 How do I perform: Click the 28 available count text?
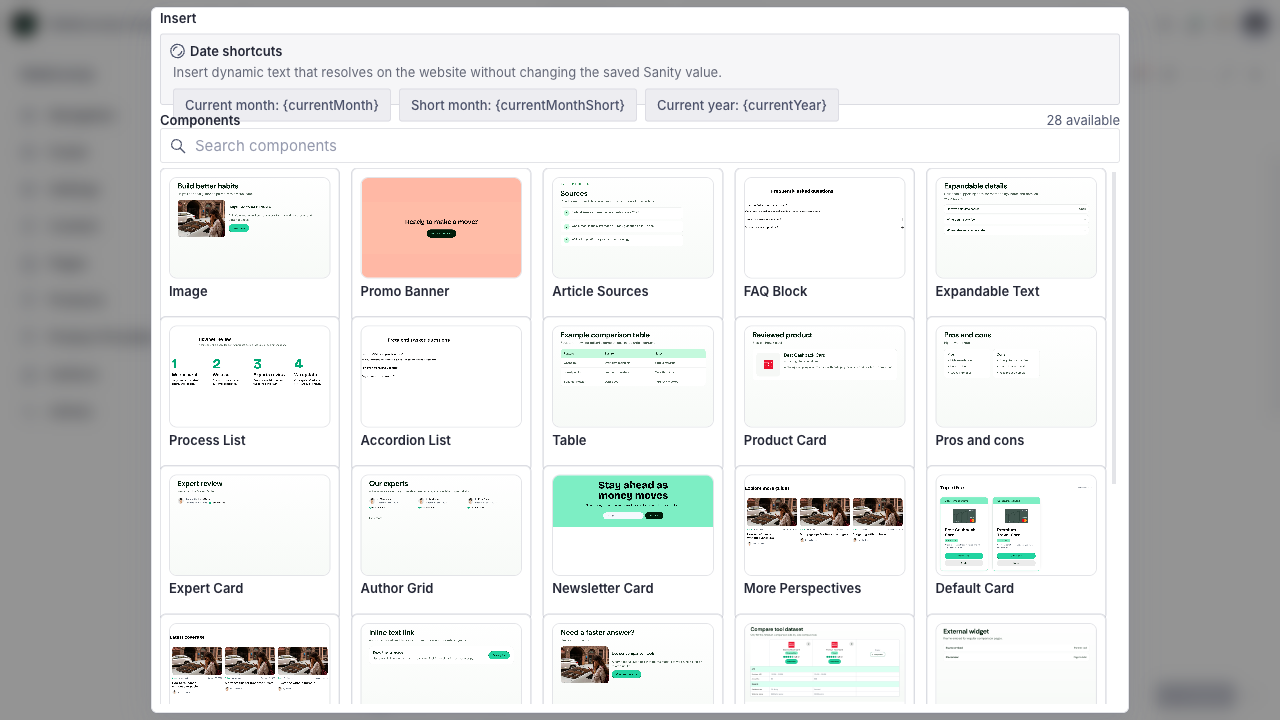point(1083,120)
